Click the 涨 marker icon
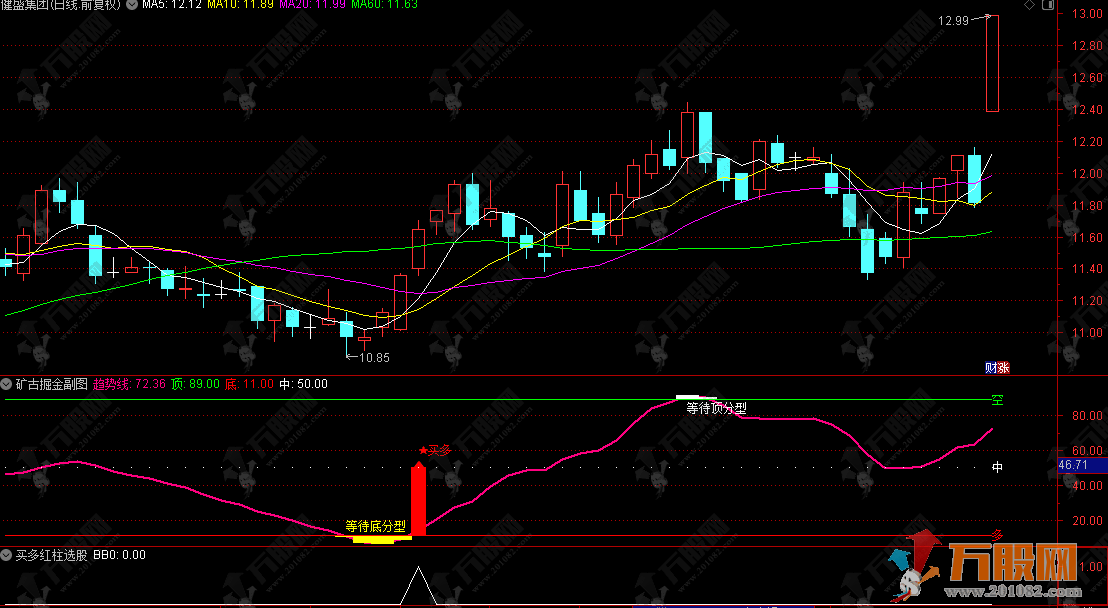Viewport: 1108px width, 608px height. click(1003, 367)
